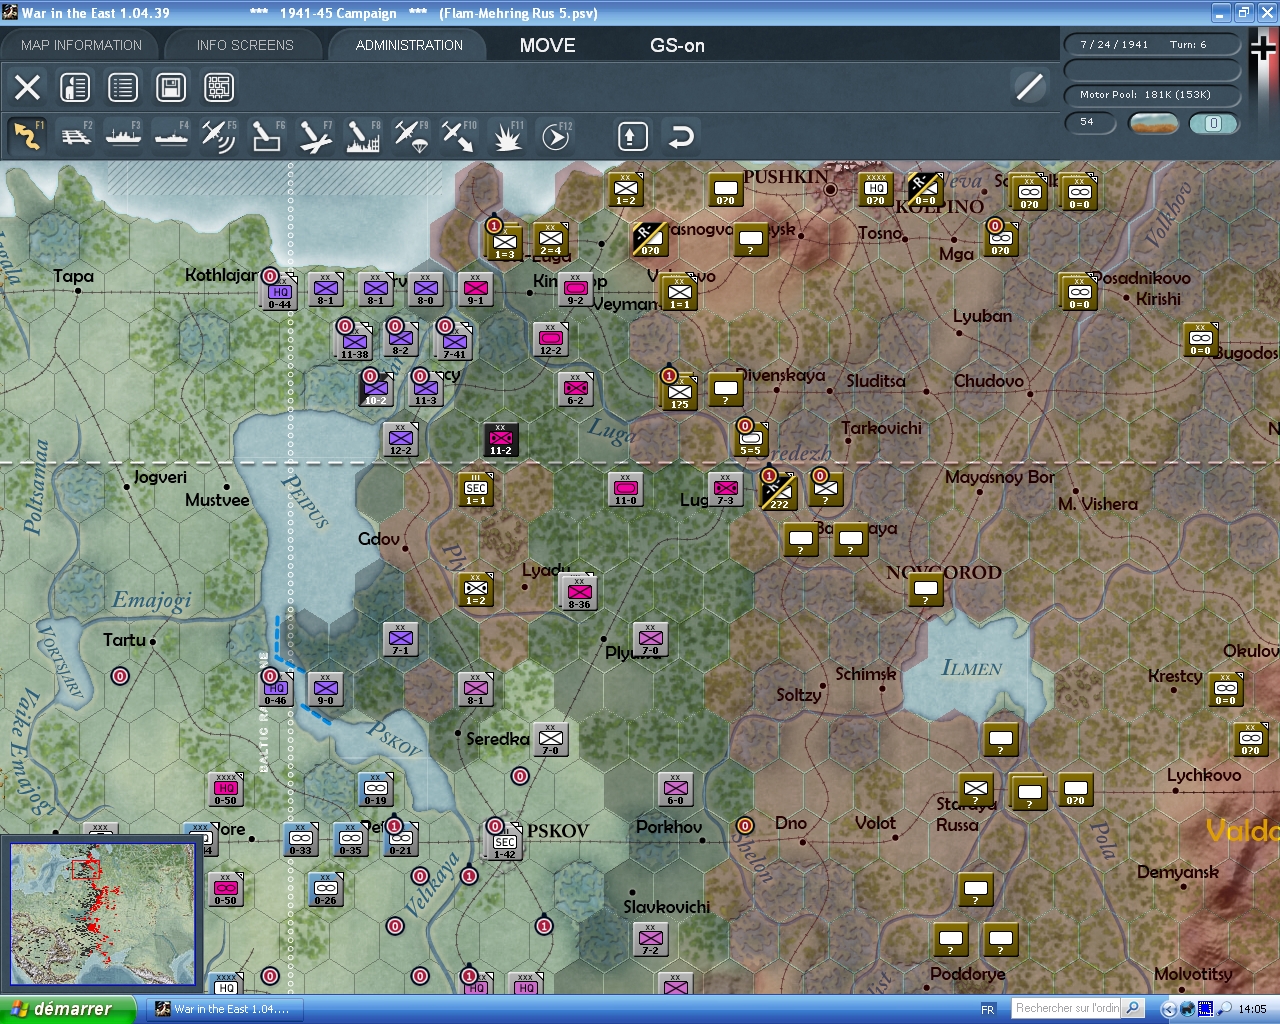The width and height of the screenshot is (1280, 1024).
Task: Open the list report icon beside the save icon
Action: coord(123,88)
